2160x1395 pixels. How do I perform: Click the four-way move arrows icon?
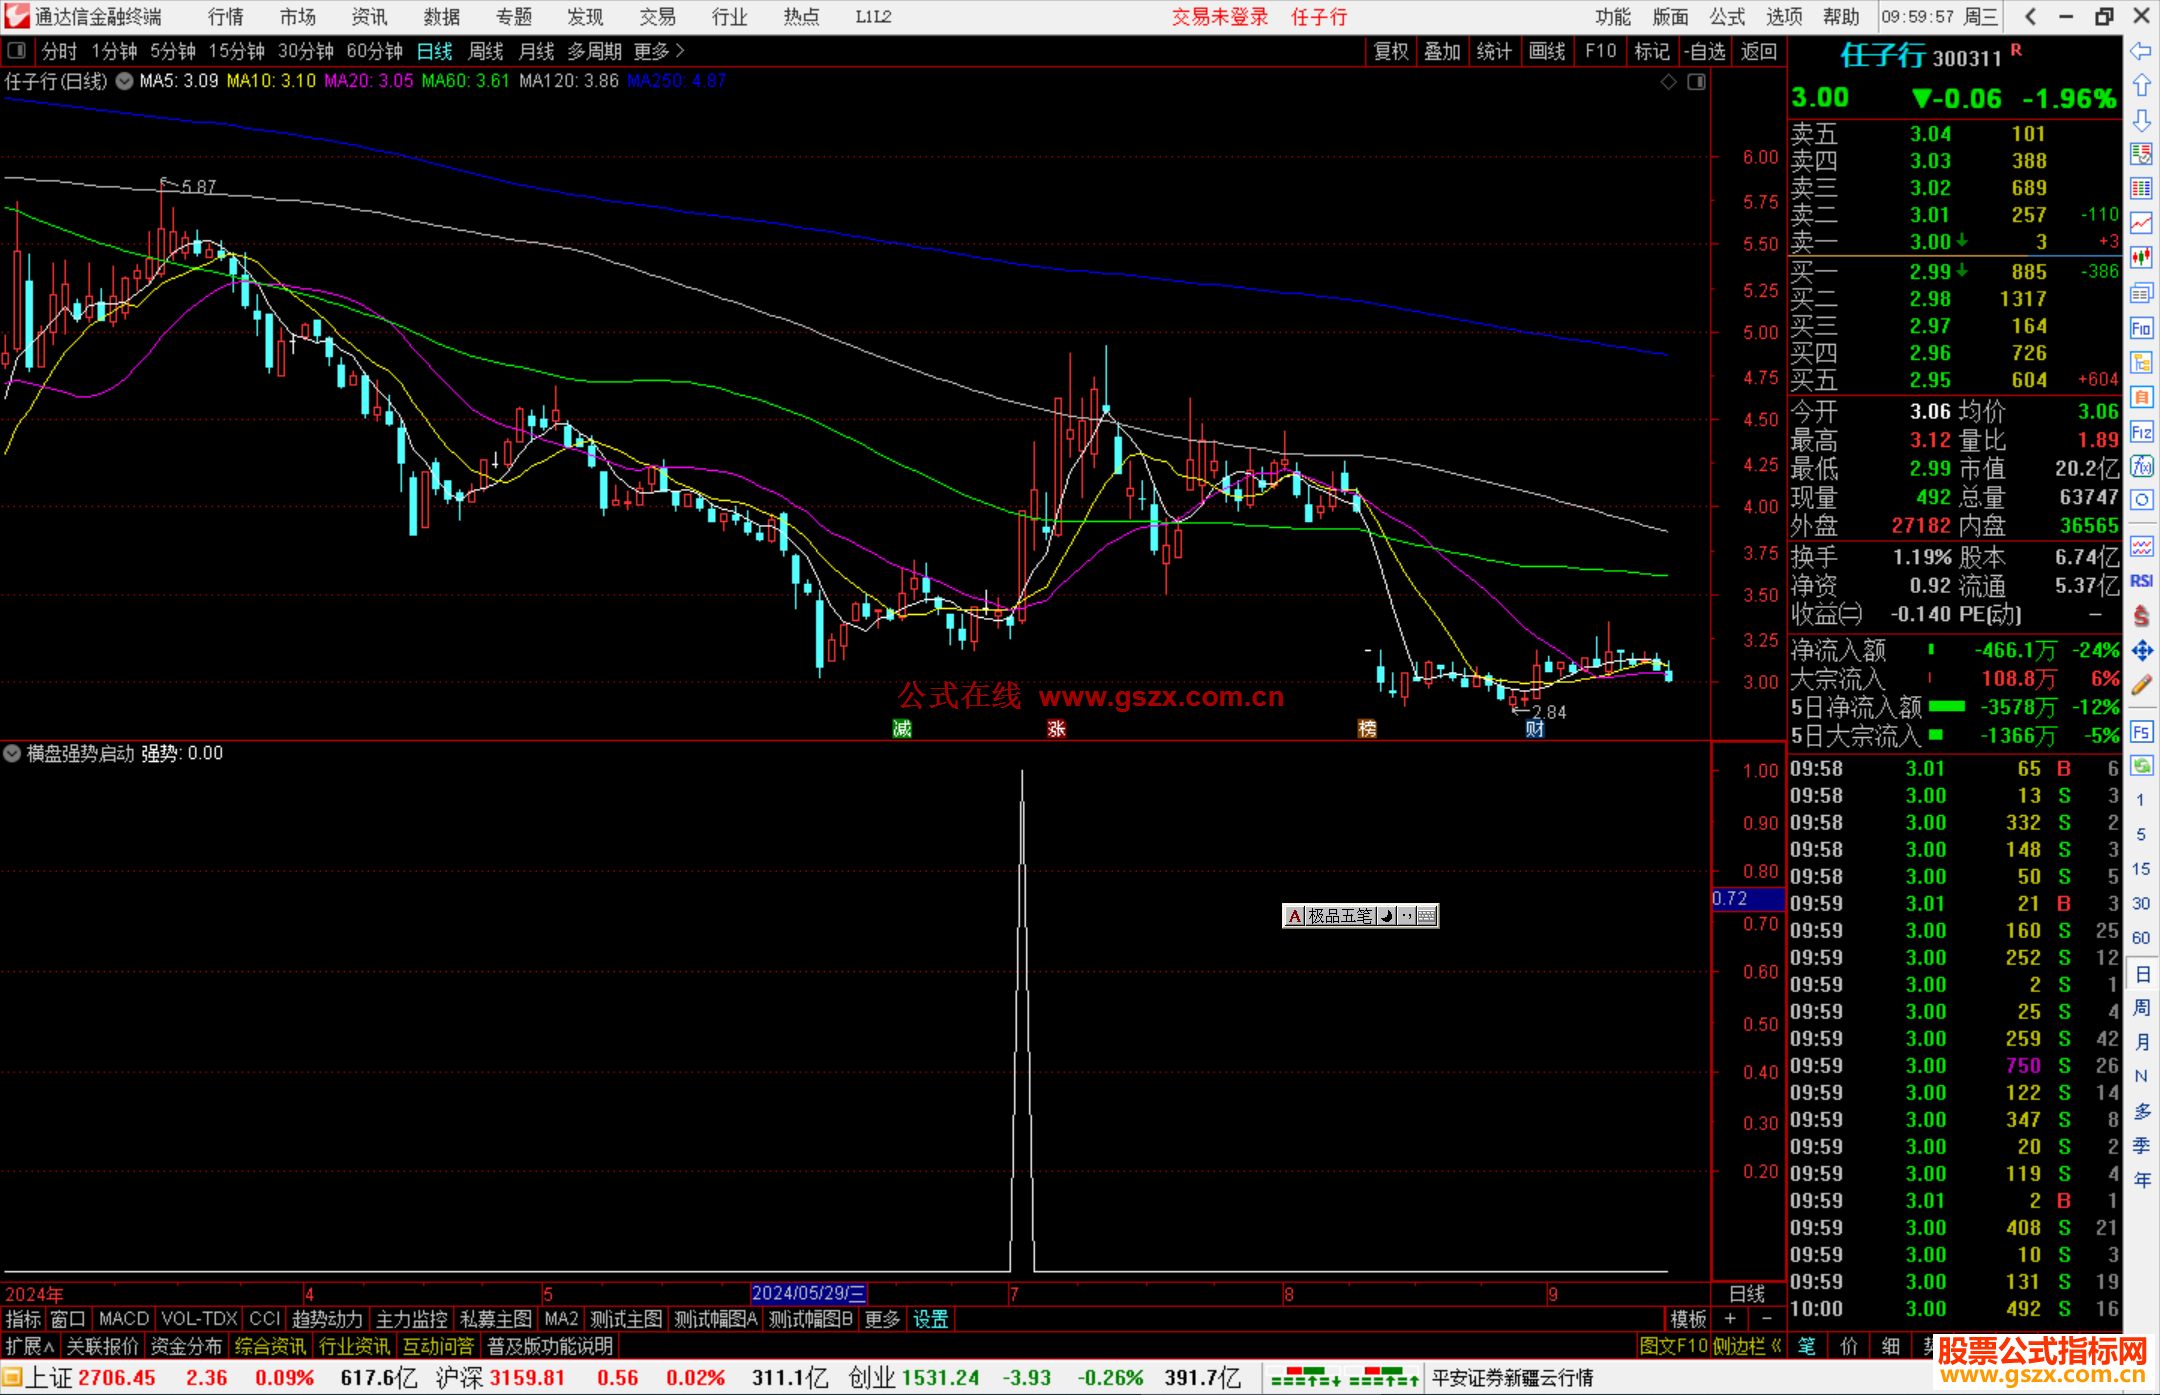[2141, 651]
